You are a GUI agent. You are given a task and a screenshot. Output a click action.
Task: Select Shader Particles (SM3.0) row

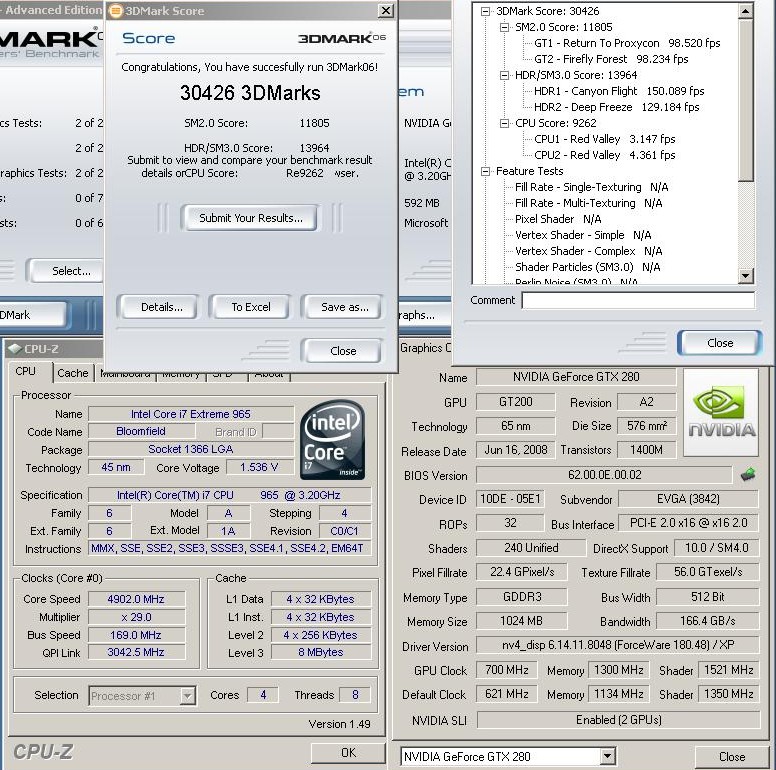pos(588,267)
